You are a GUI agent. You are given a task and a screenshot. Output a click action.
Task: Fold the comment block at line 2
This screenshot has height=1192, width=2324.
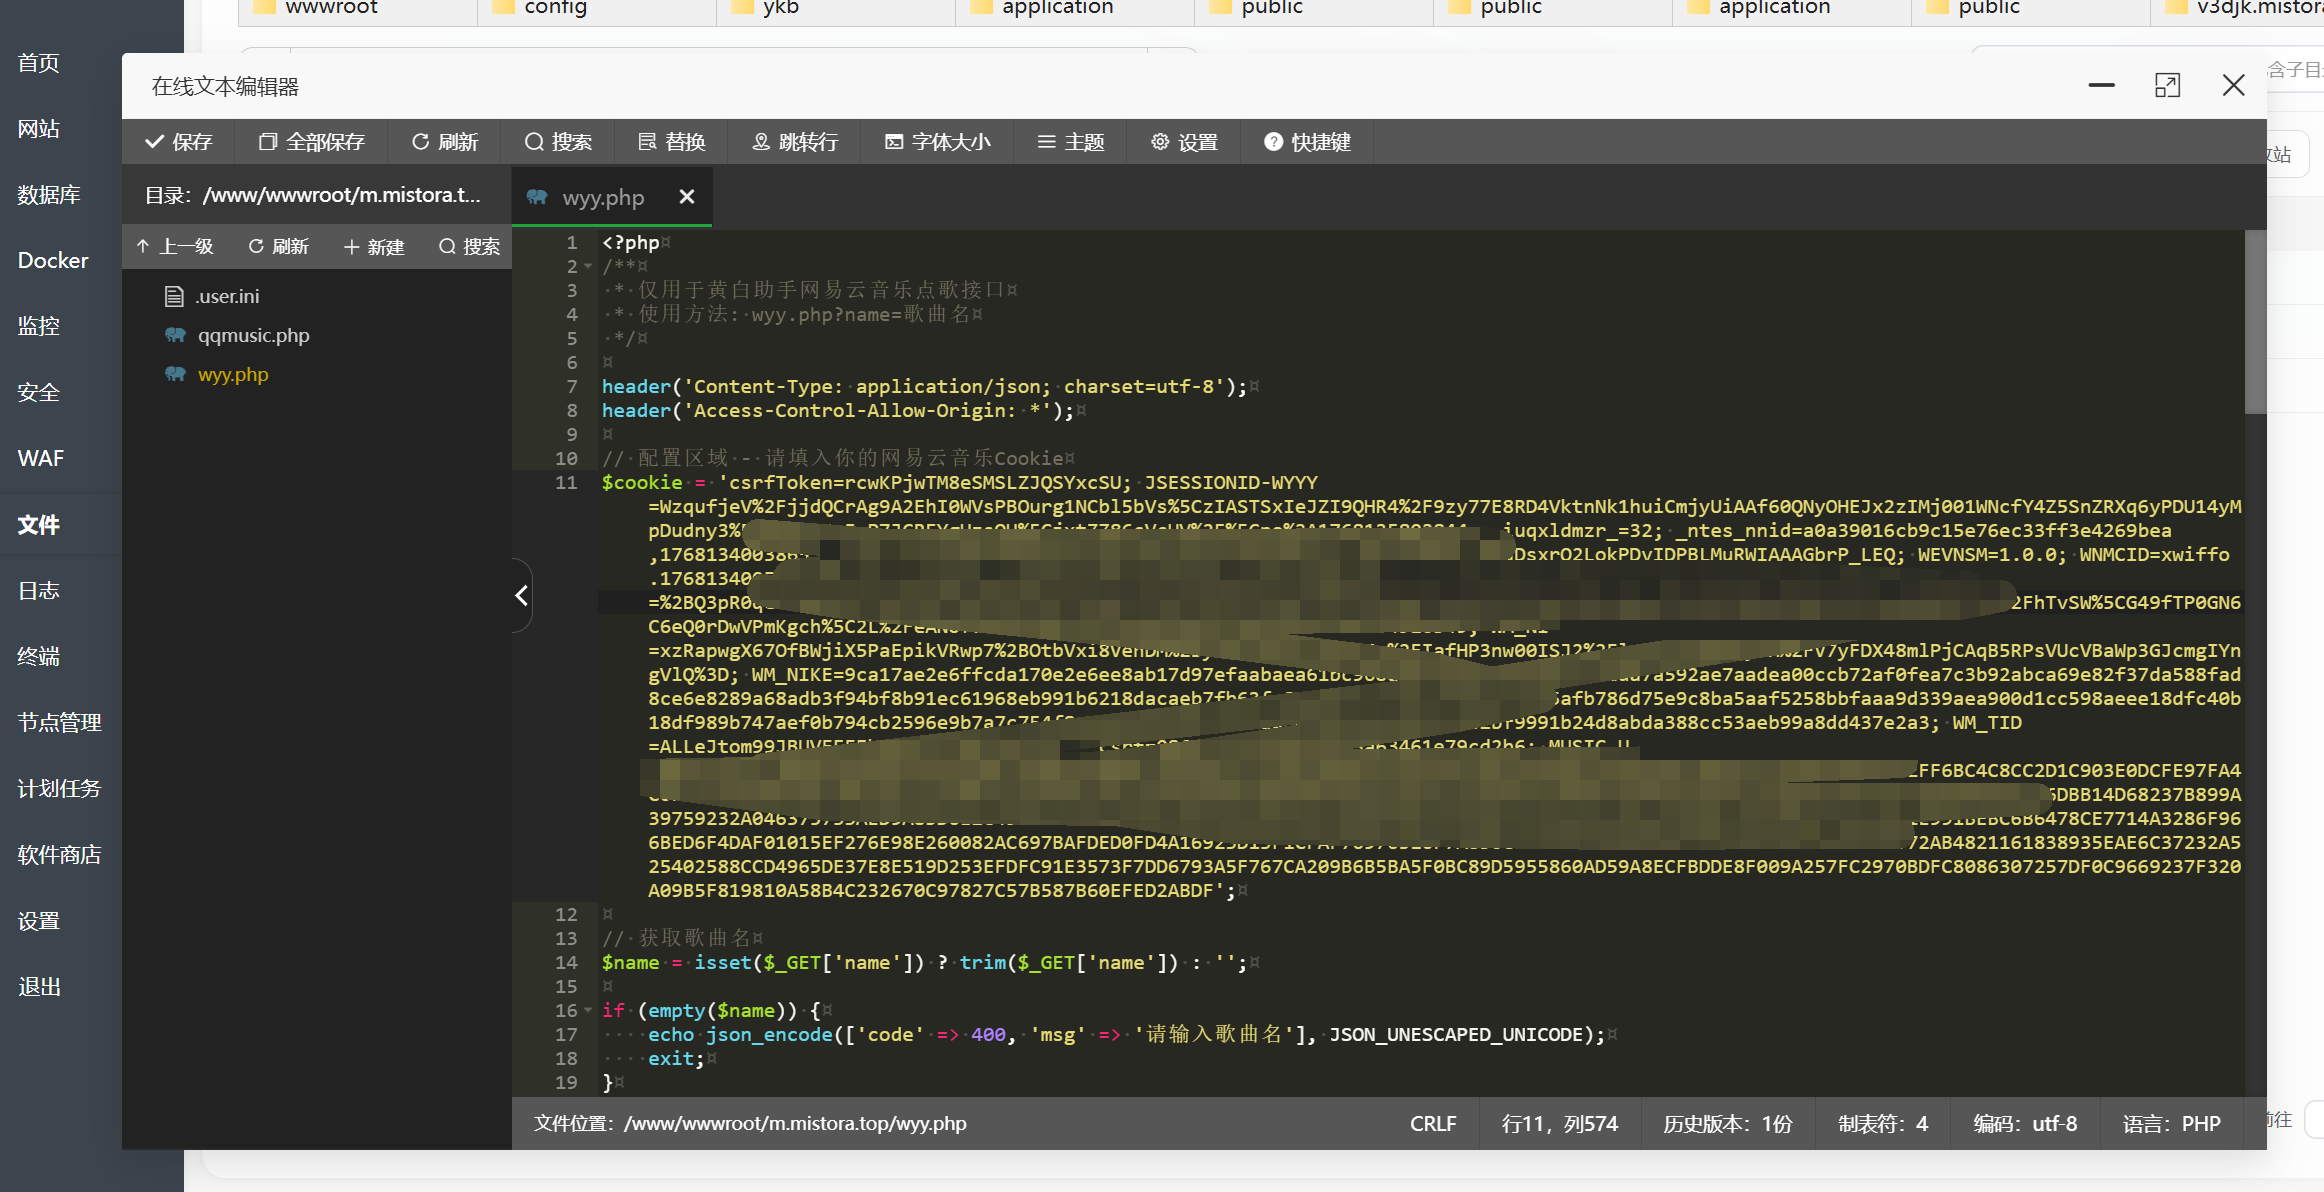[588, 267]
